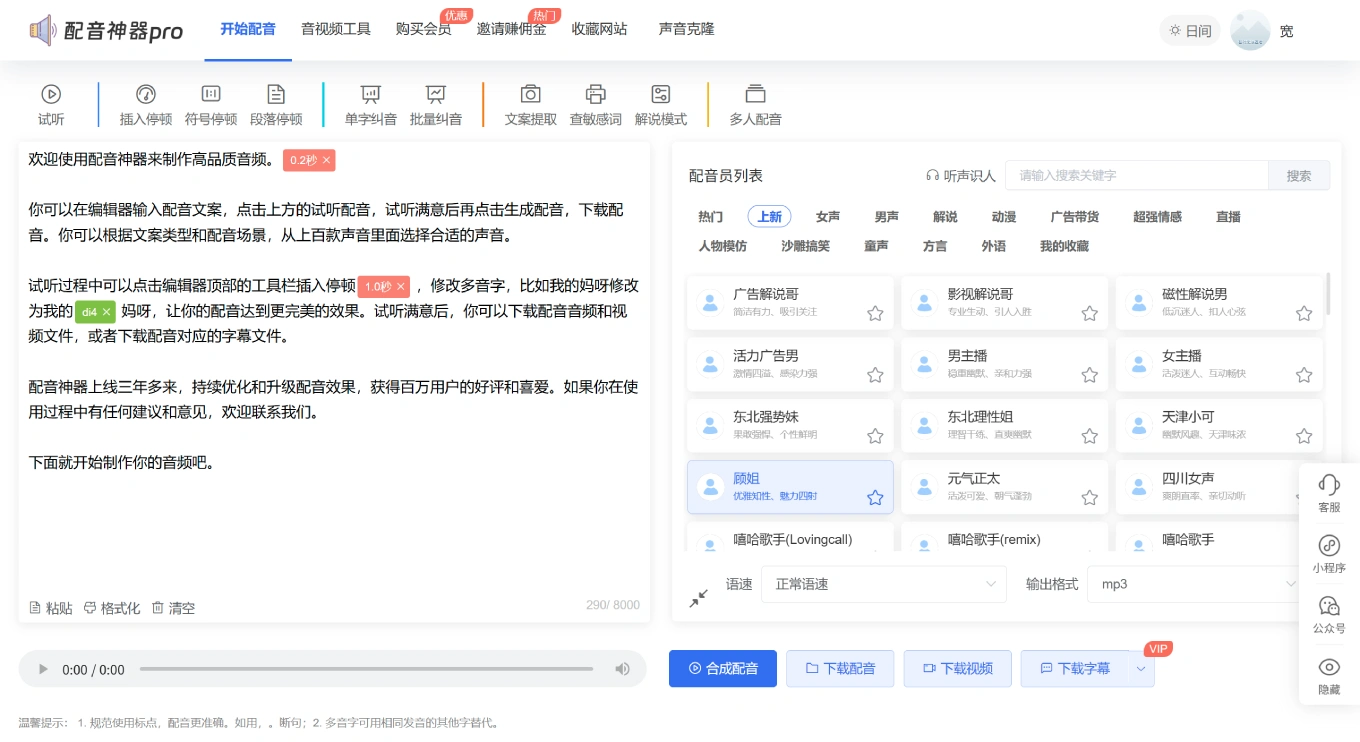Screen dimensions: 1360x742
Task: Enable the 解说模式 narration mode tool
Action: coord(661,105)
